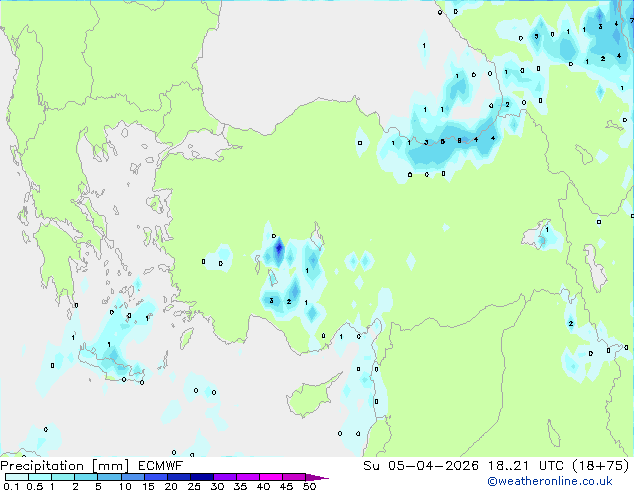Image resolution: width=634 pixels, height=490 pixels.
Task: Click the weatheronline.co.uk link
Action: [550, 482]
